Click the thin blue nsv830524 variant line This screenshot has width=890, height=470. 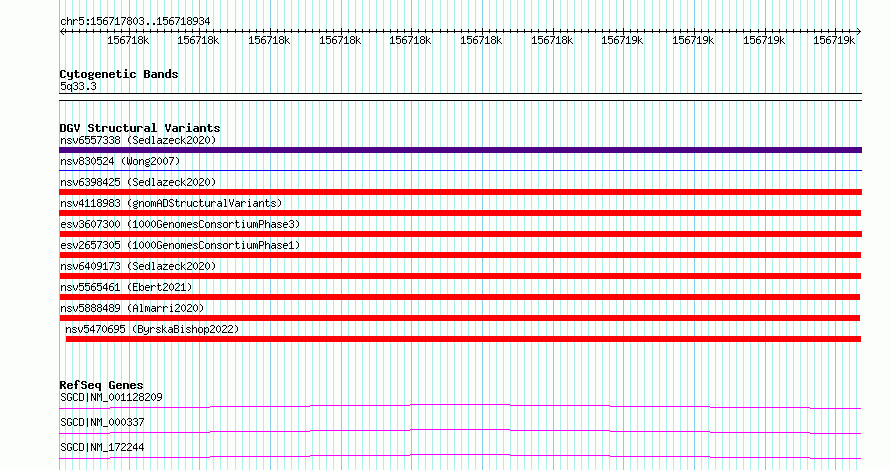coord(460,170)
